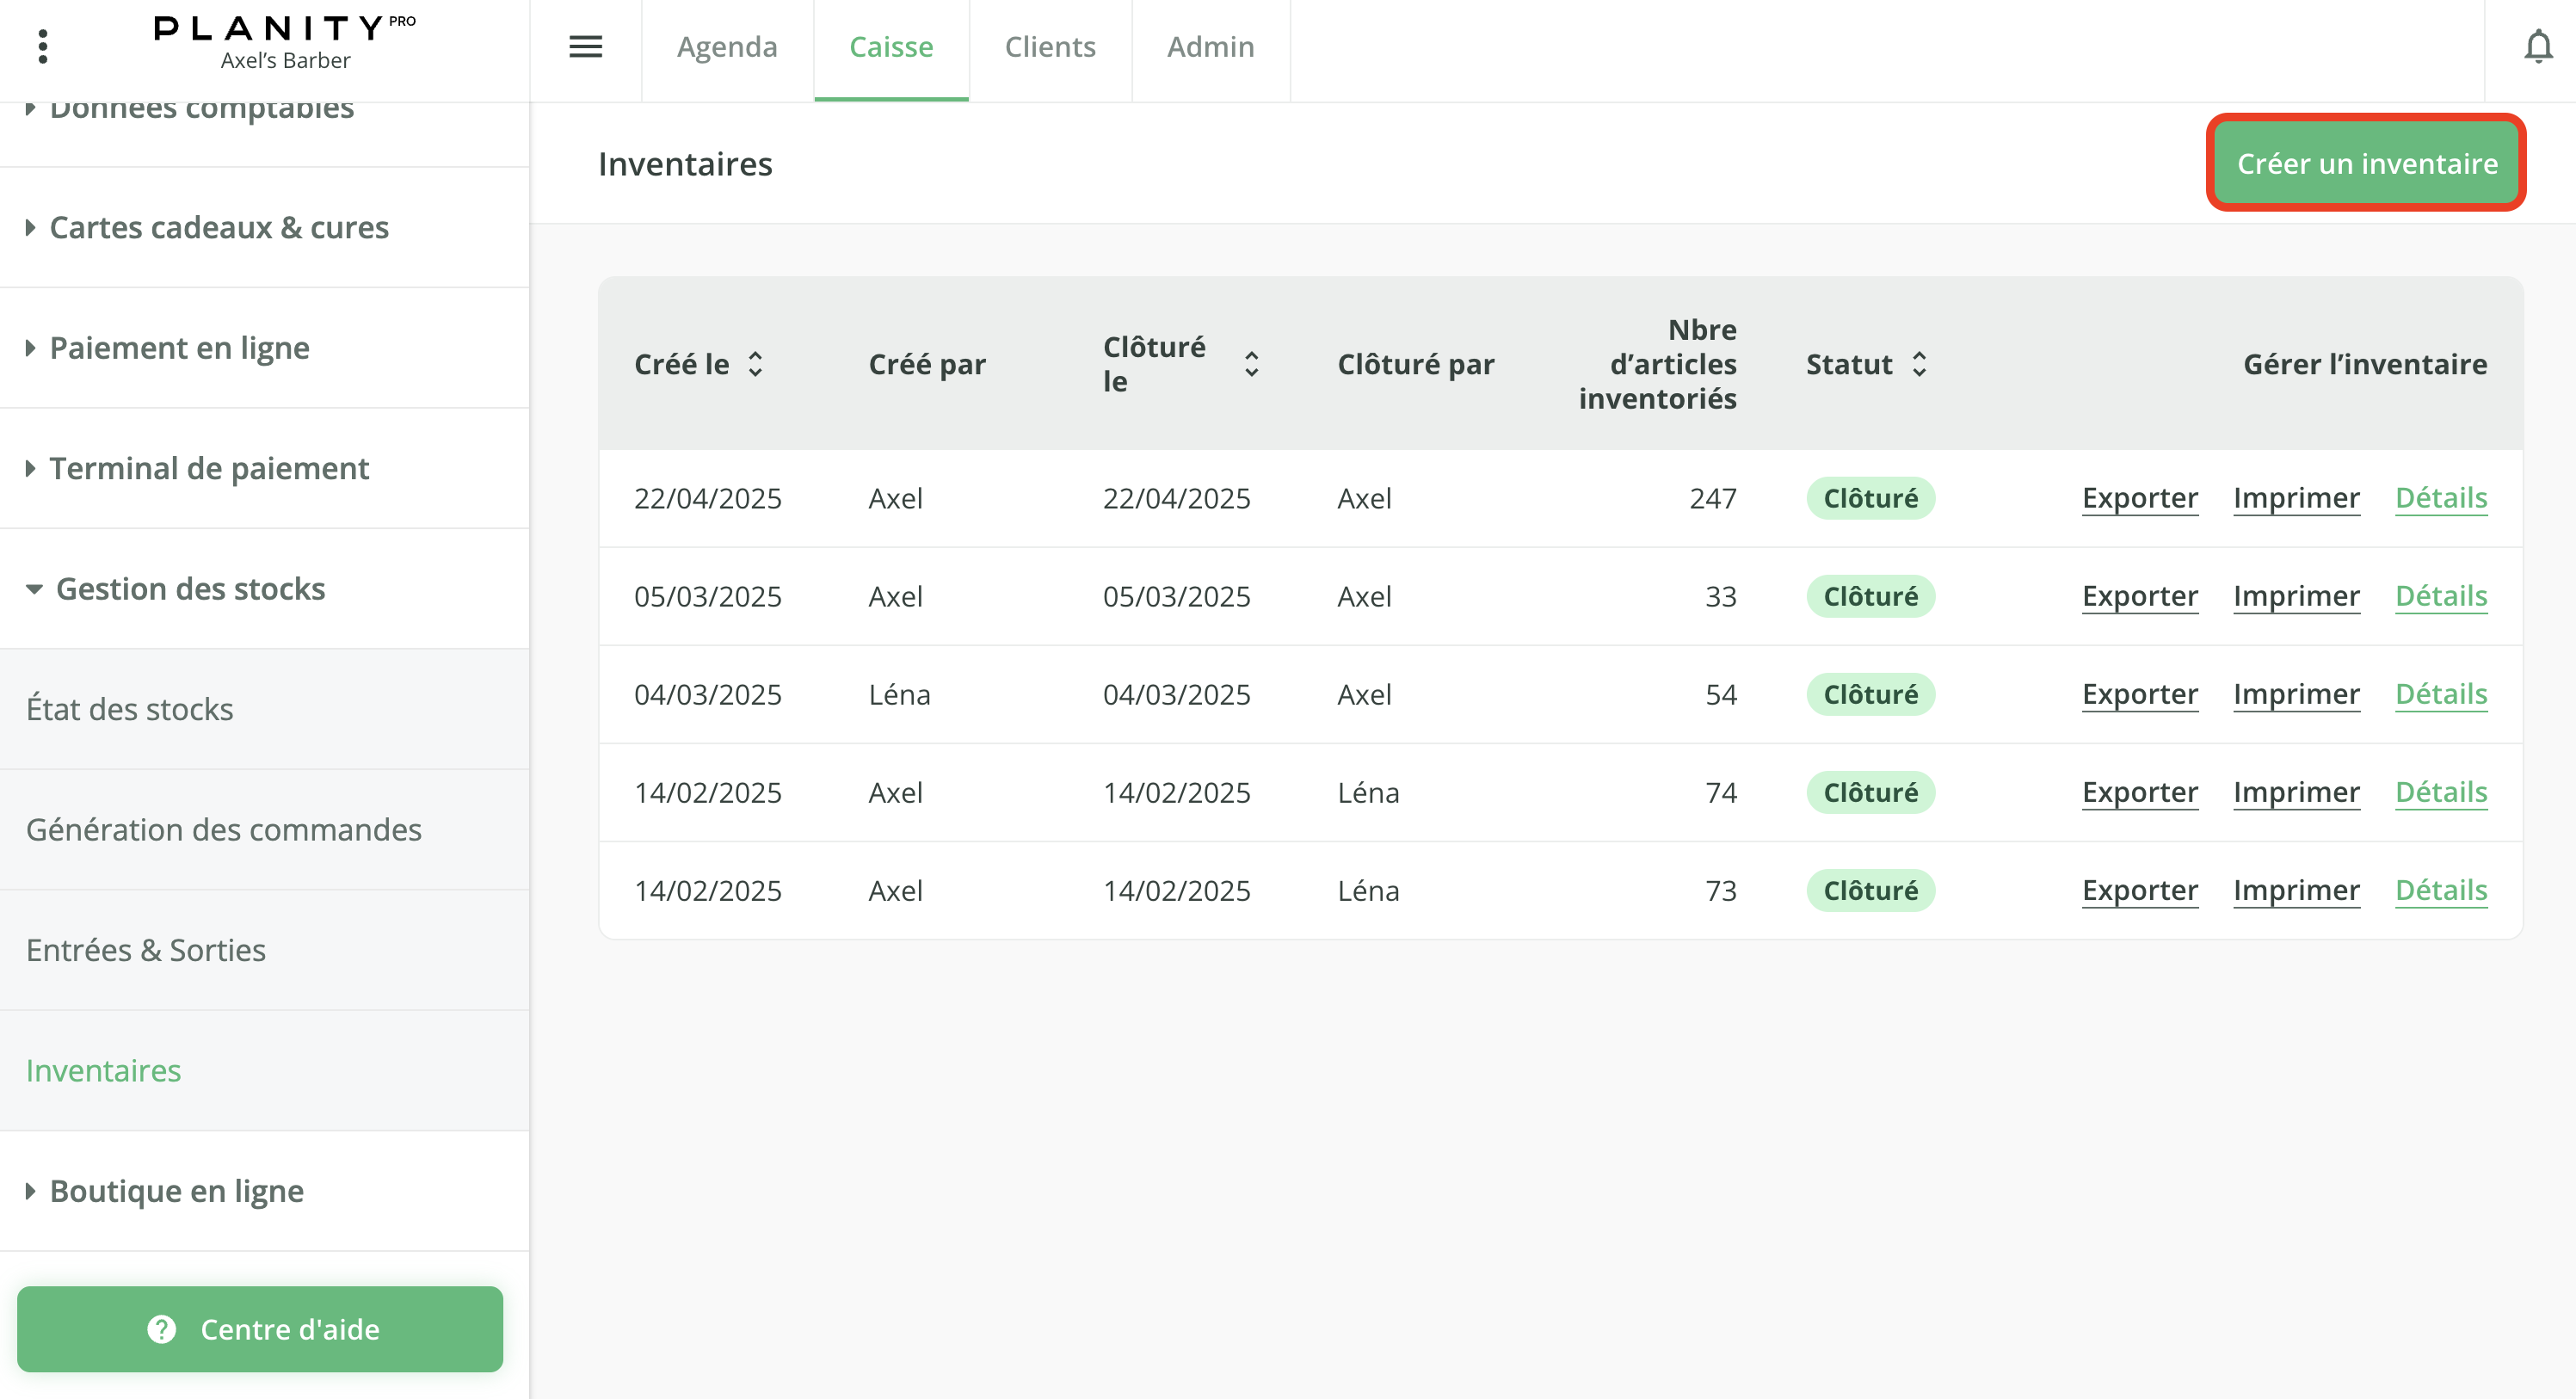The width and height of the screenshot is (2576, 1399).
Task: Open the Clients tab
Action: pos(1050,47)
